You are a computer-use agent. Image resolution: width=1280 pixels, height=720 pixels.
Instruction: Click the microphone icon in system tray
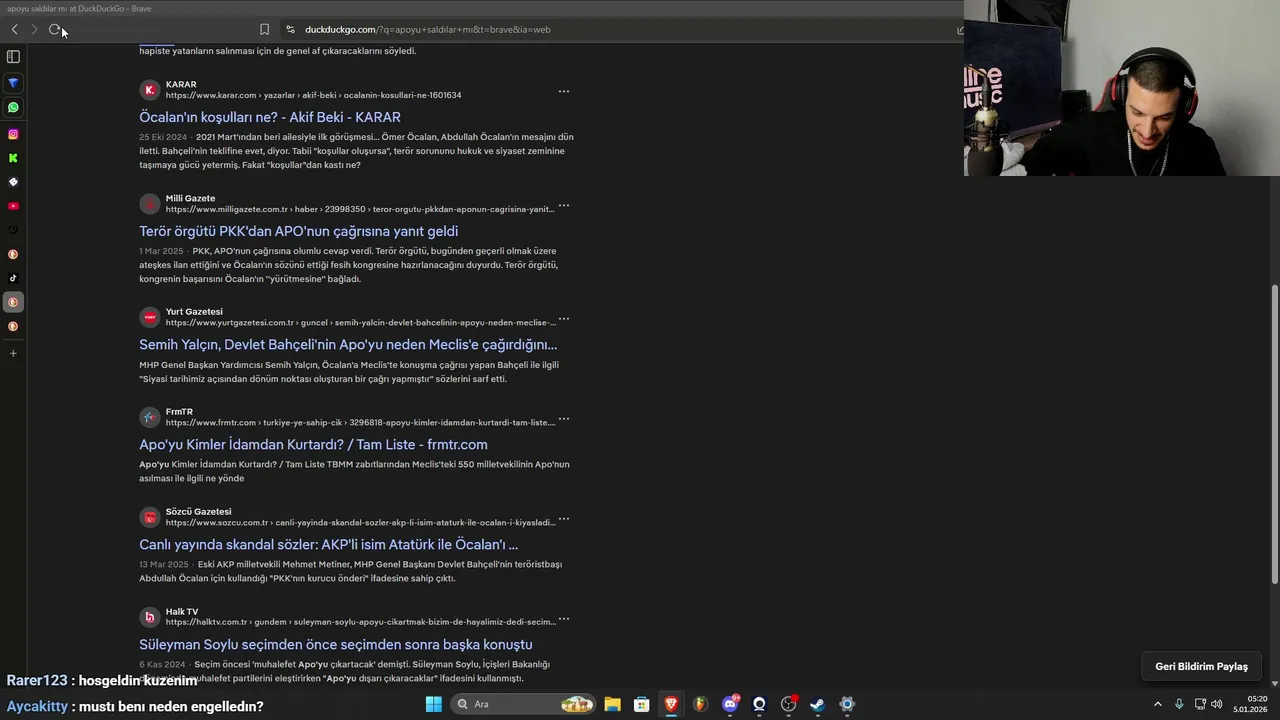click(1179, 704)
